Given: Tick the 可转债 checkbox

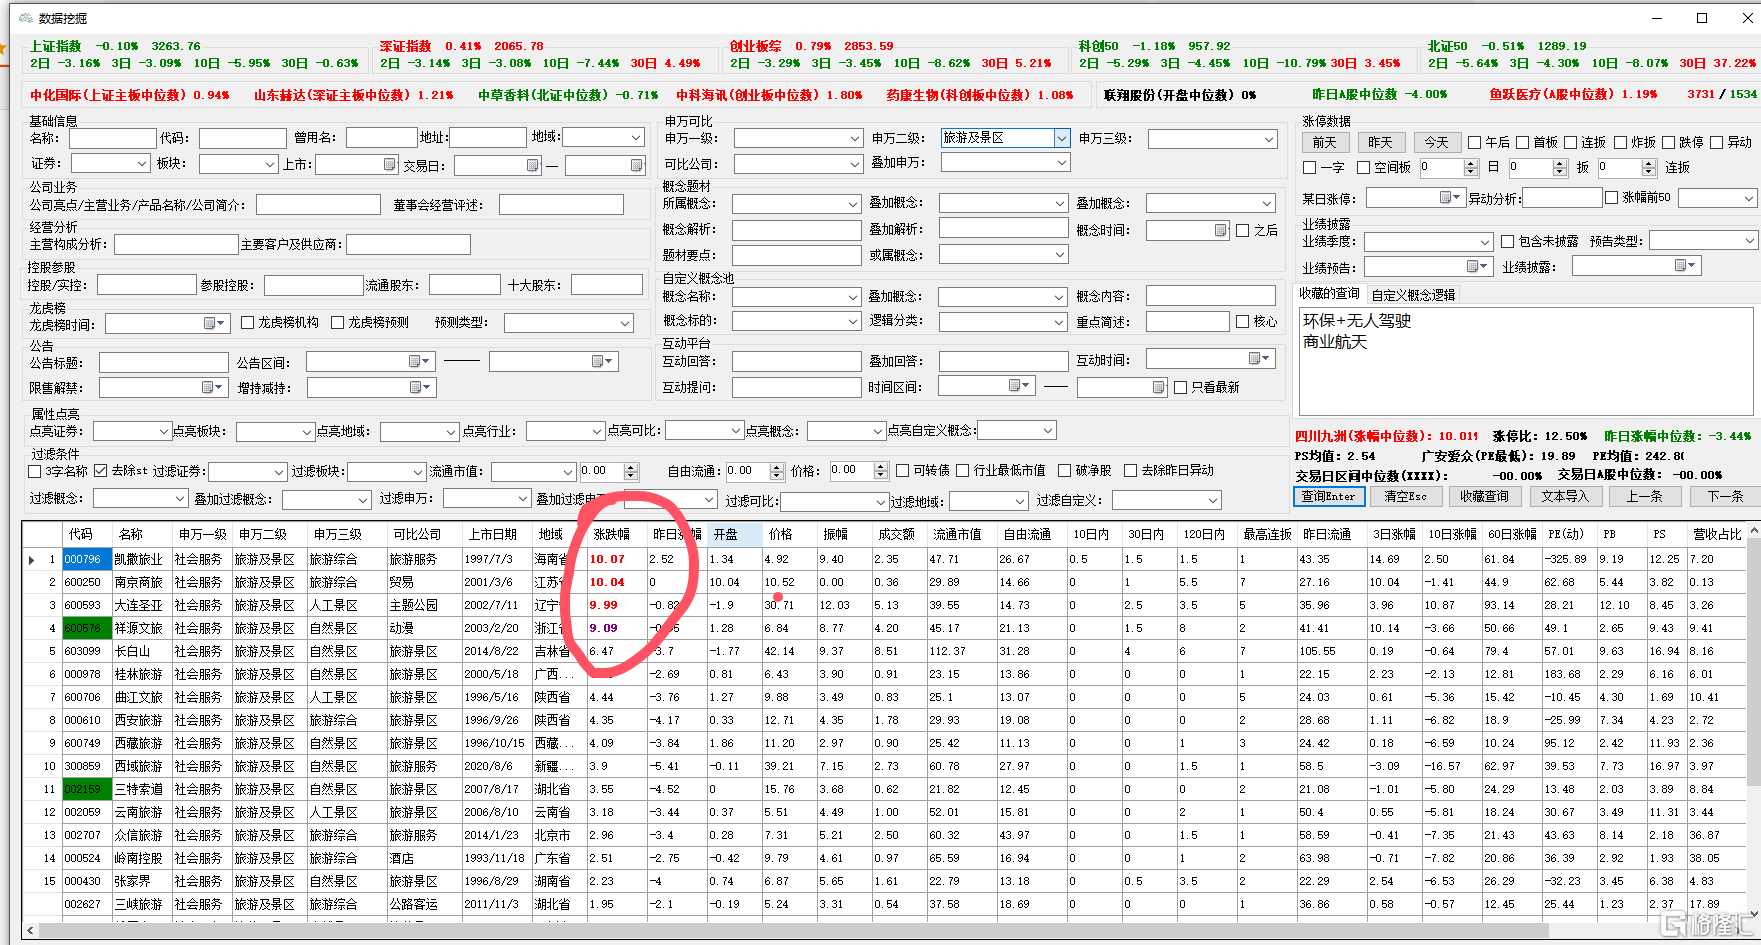Looking at the screenshot, I should point(903,470).
